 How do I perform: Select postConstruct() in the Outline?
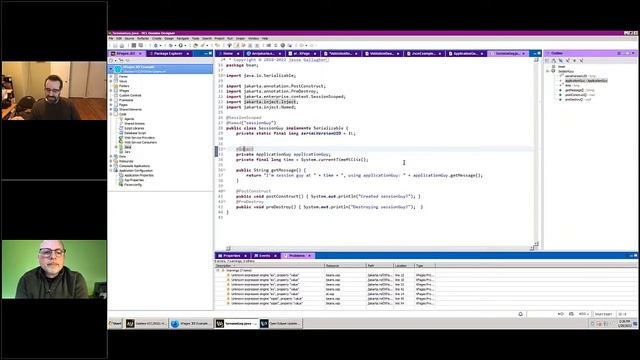coord(580,95)
